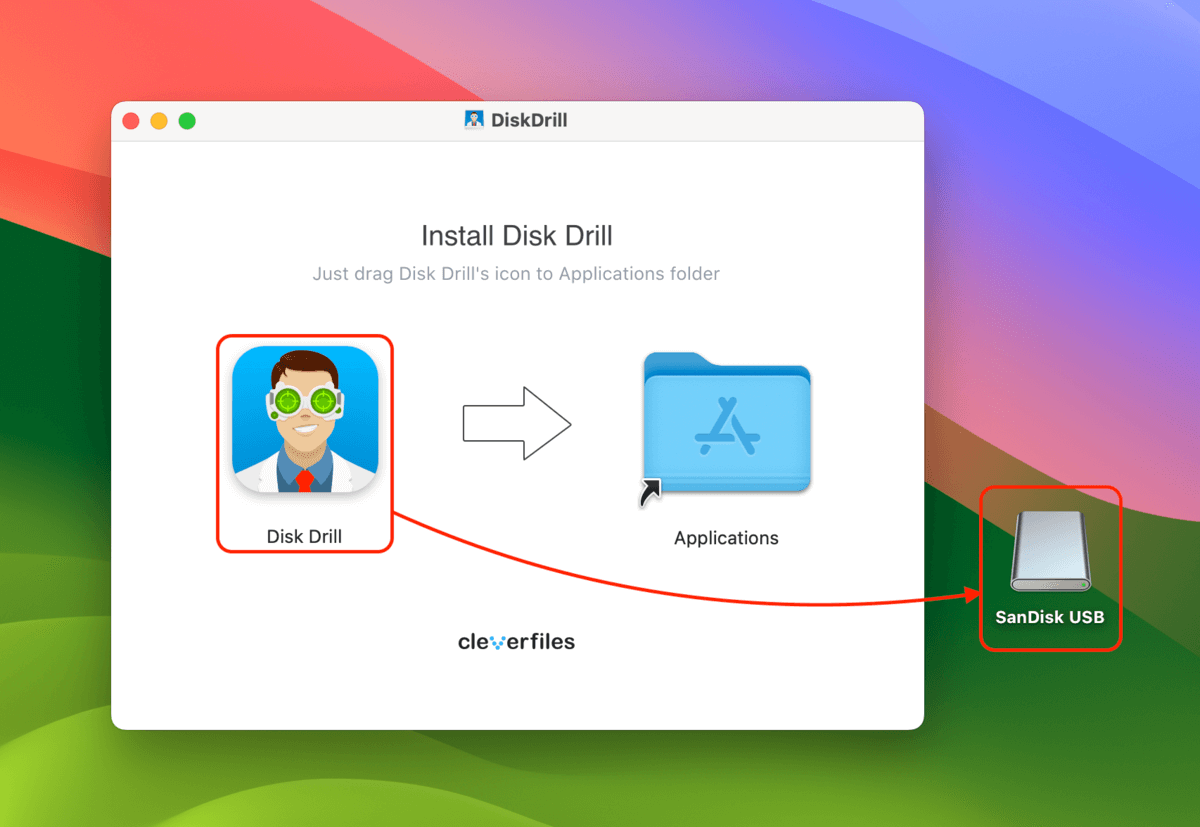Click the "Disk Drill" icon label
1200x827 pixels.
pos(304,537)
